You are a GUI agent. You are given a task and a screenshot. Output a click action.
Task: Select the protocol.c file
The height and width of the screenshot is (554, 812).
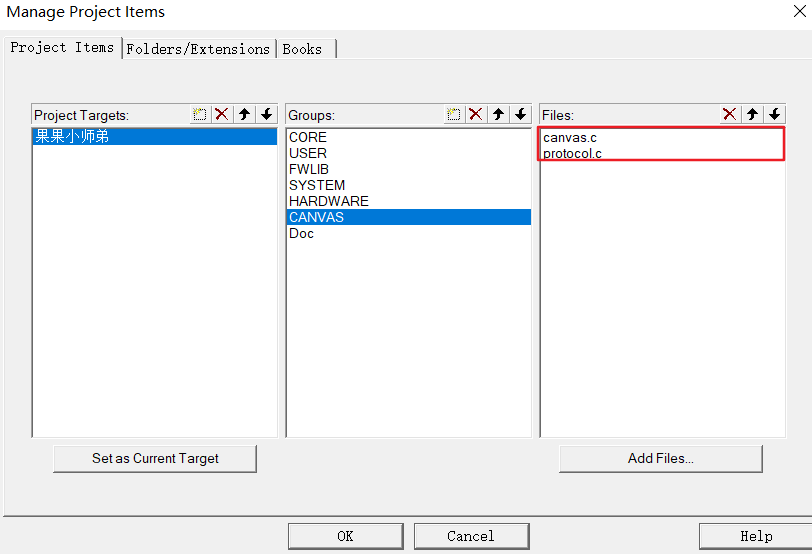(662, 154)
